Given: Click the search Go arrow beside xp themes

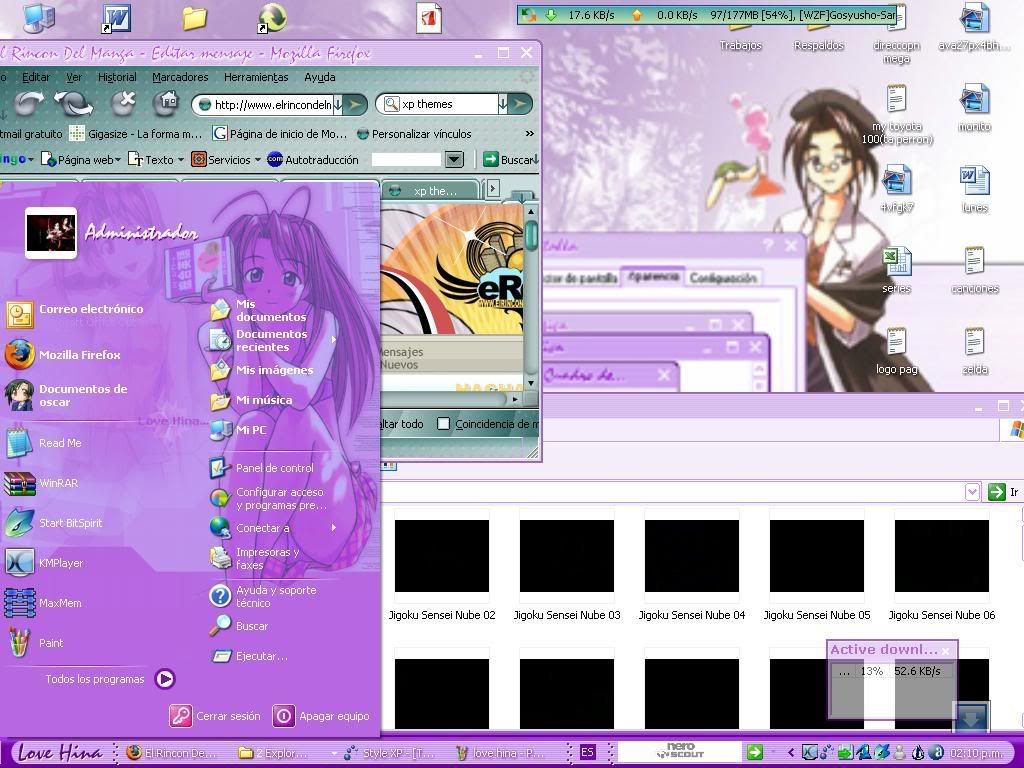Looking at the screenshot, I should click(x=520, y=104).
